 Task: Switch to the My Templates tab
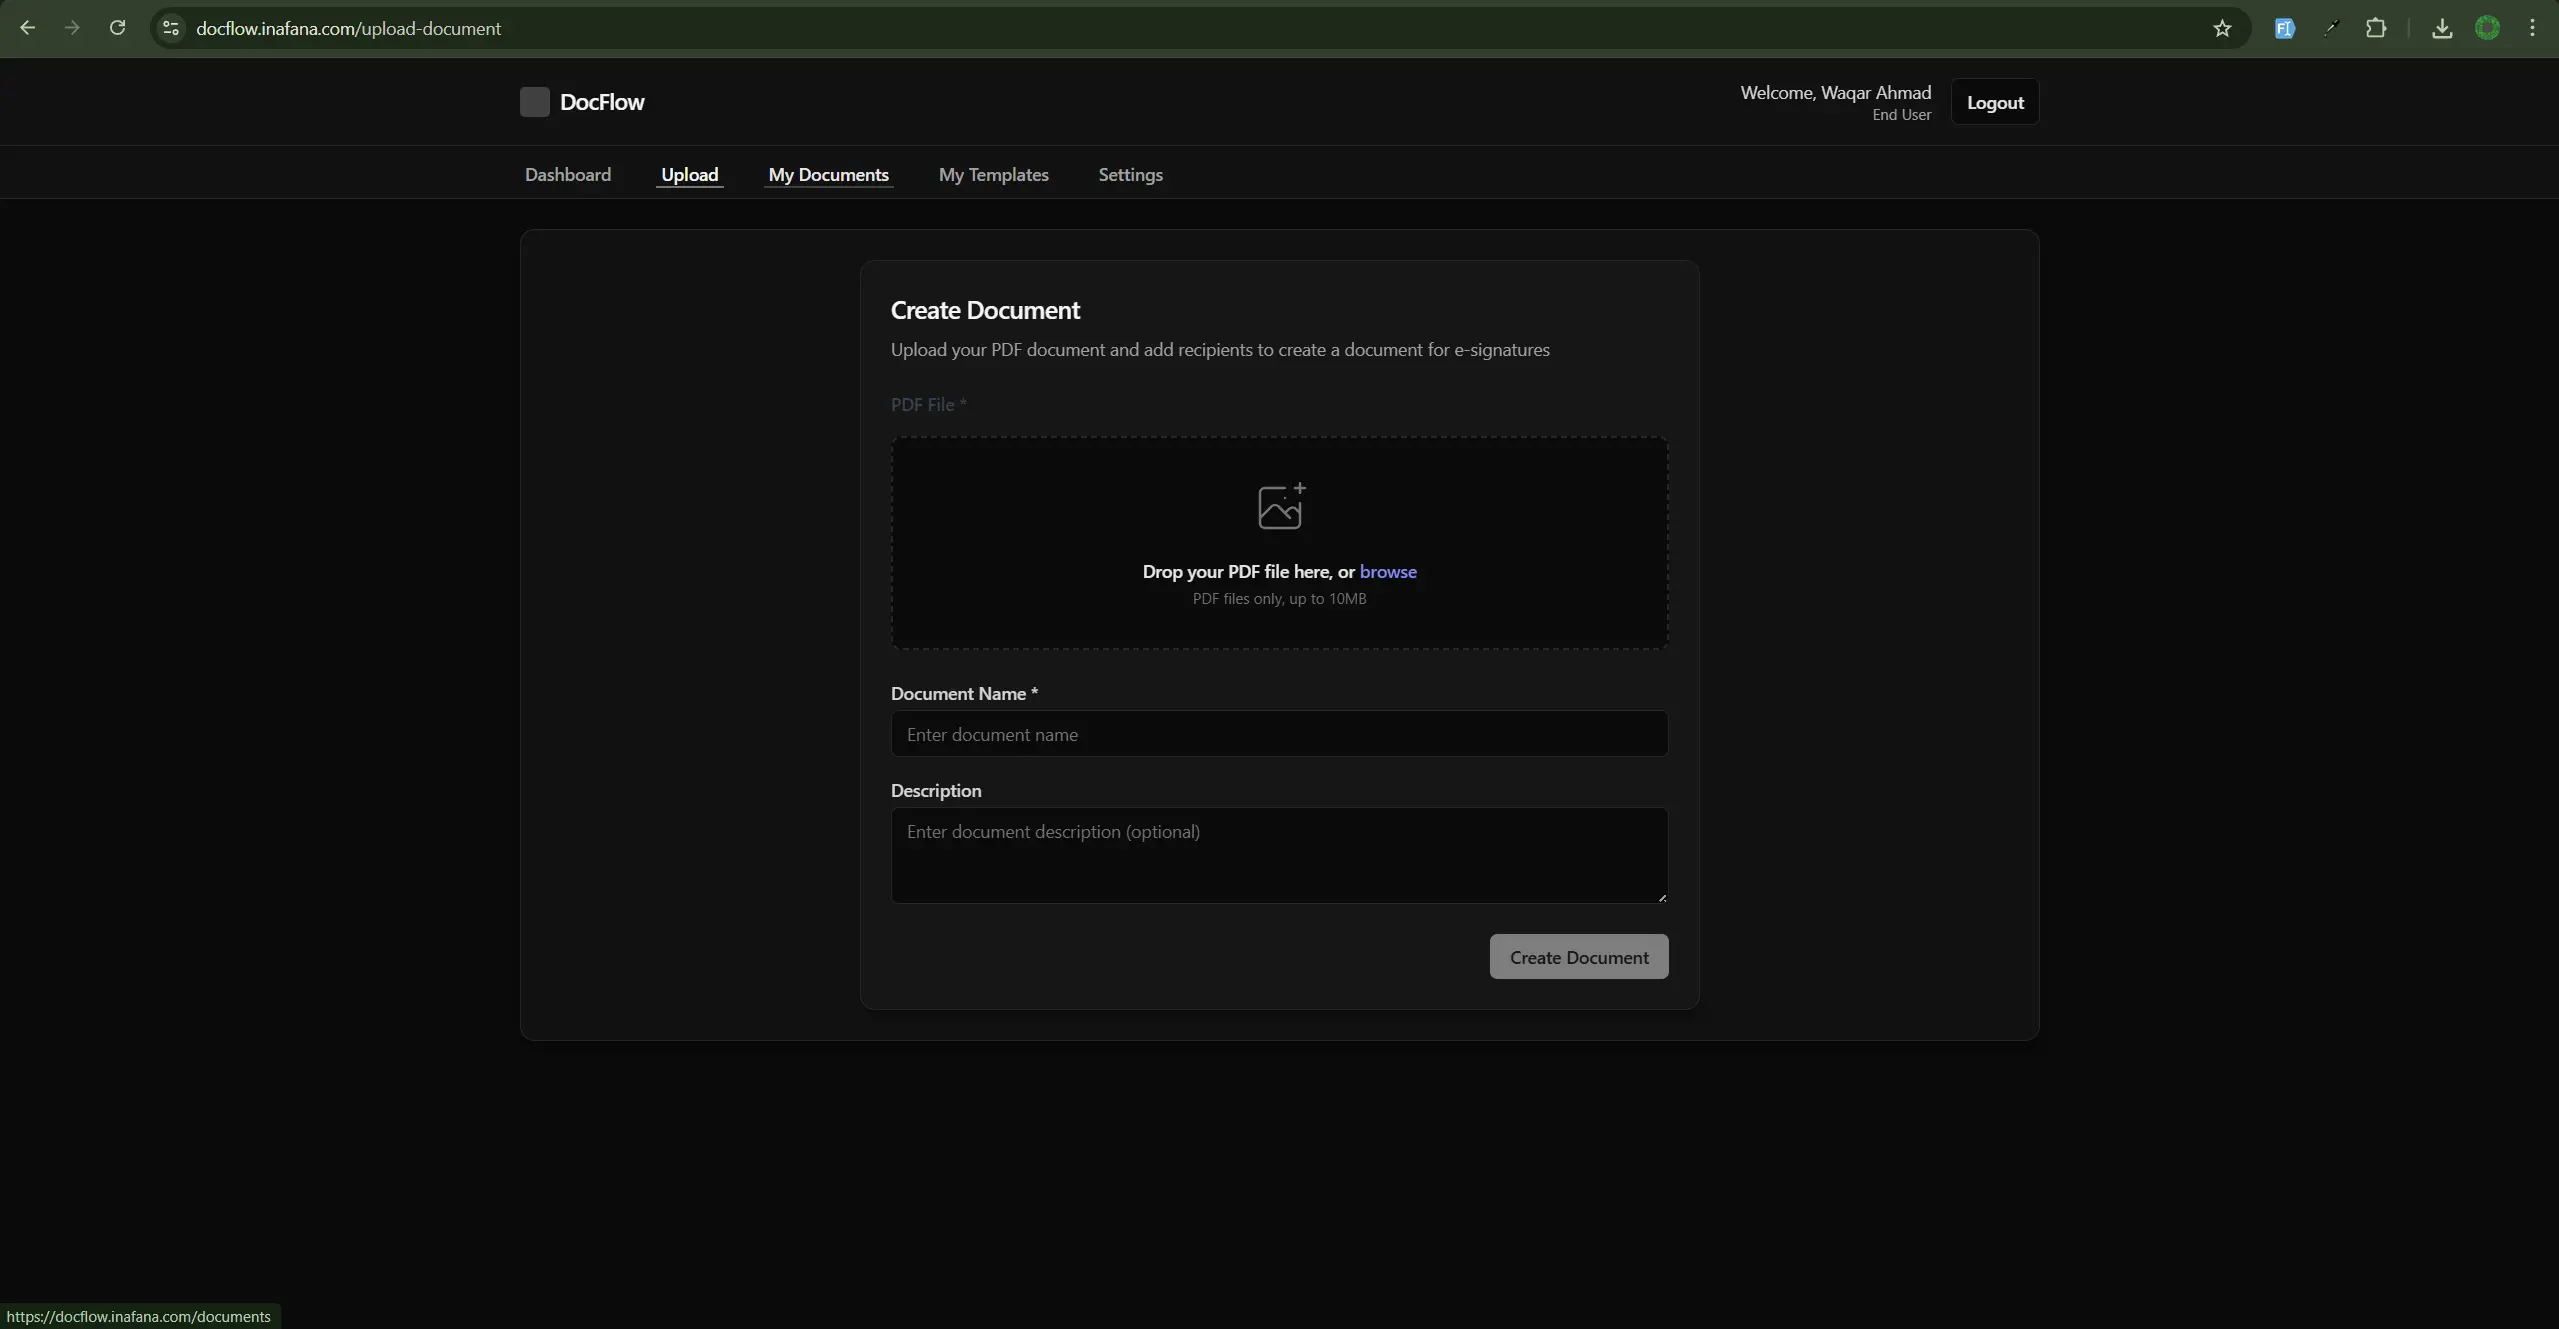point(993,175)
